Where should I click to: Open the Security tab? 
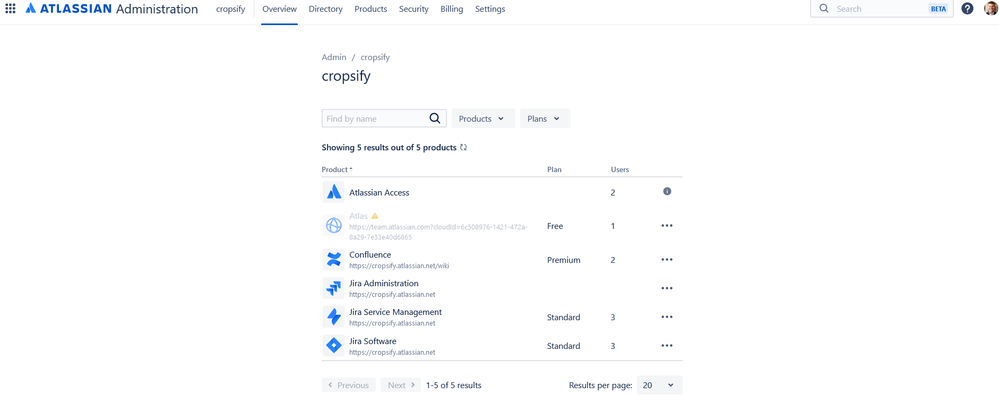pyautogui.click(x=413, y=9)
